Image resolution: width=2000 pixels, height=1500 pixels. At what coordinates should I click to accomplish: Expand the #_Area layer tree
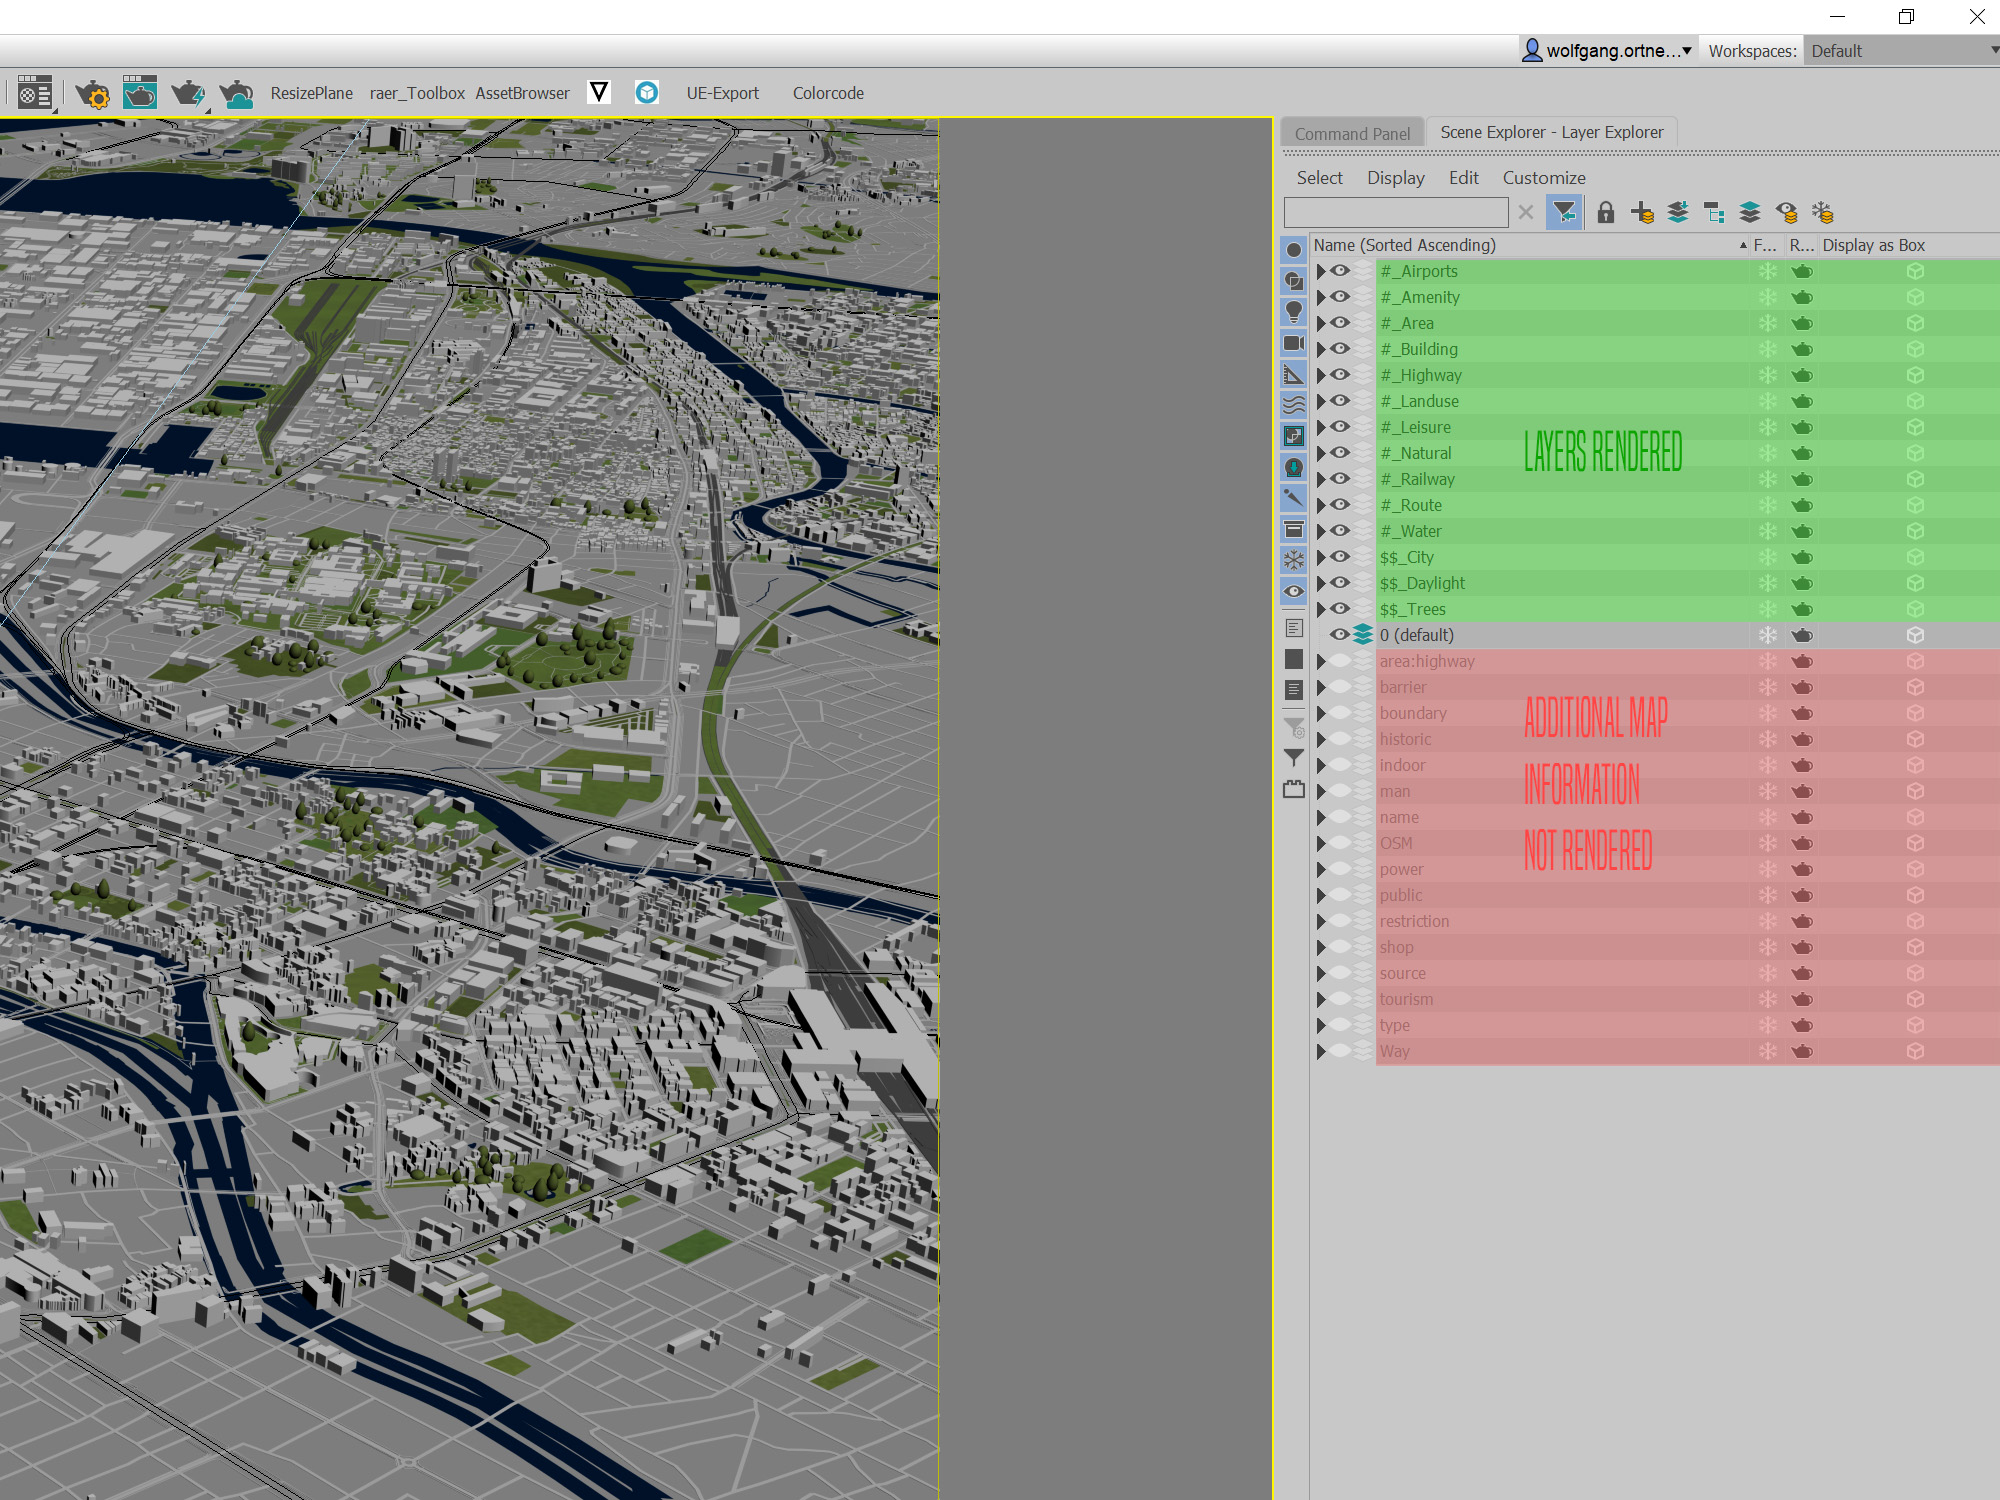pyautogui.click(x=1321, y=323)
